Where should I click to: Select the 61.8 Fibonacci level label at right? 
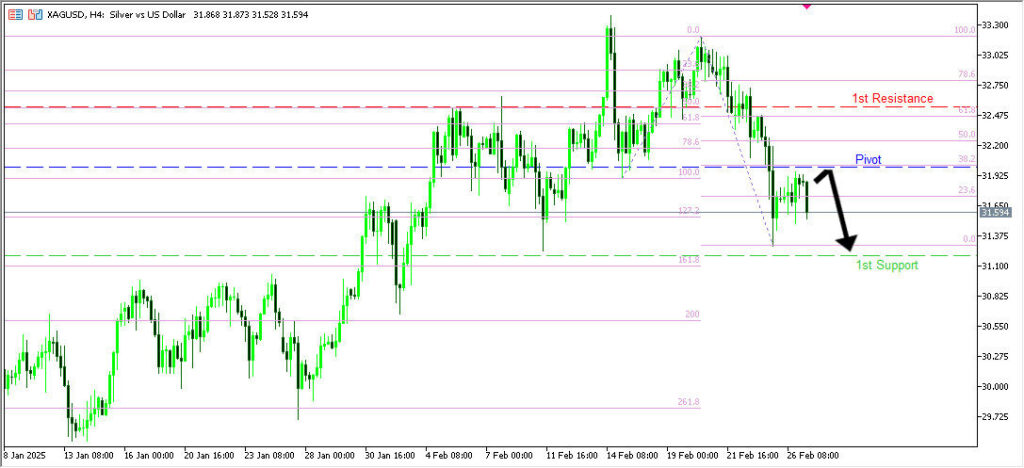(x=966, y=111)
